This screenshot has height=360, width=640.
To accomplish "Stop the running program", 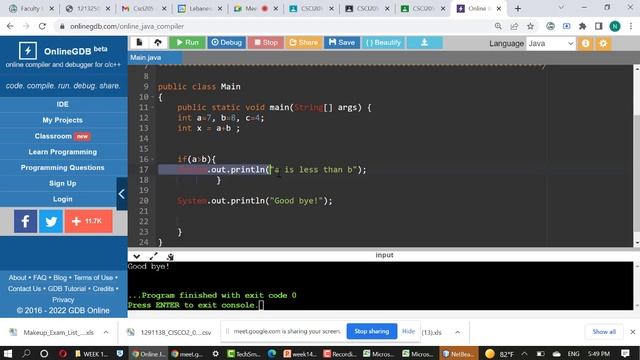I will [266, 42].
